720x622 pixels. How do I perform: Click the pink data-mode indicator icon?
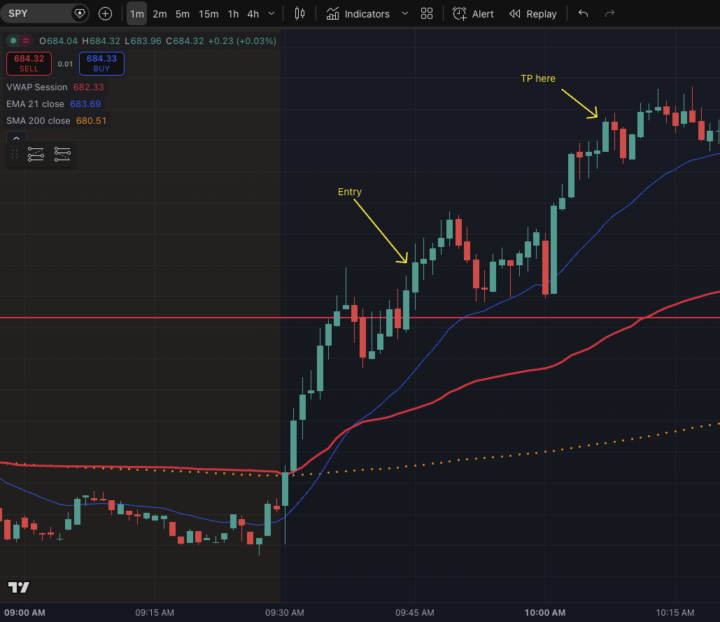pyautogui.click(x=26, y=41)
